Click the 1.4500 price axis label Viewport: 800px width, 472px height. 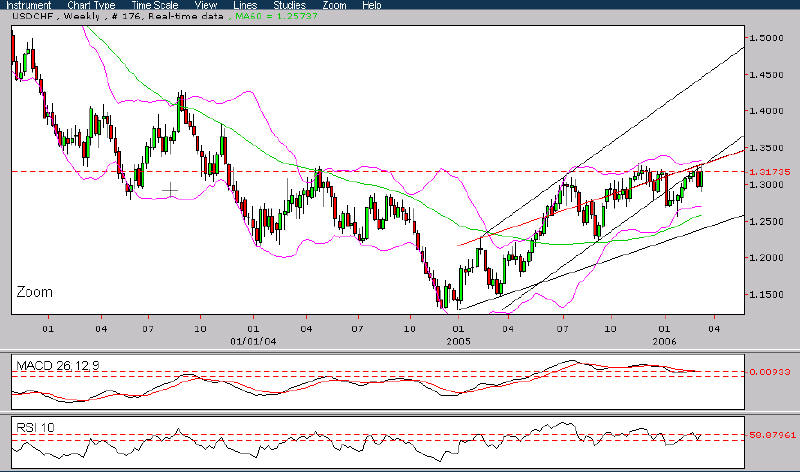[766, 75]
